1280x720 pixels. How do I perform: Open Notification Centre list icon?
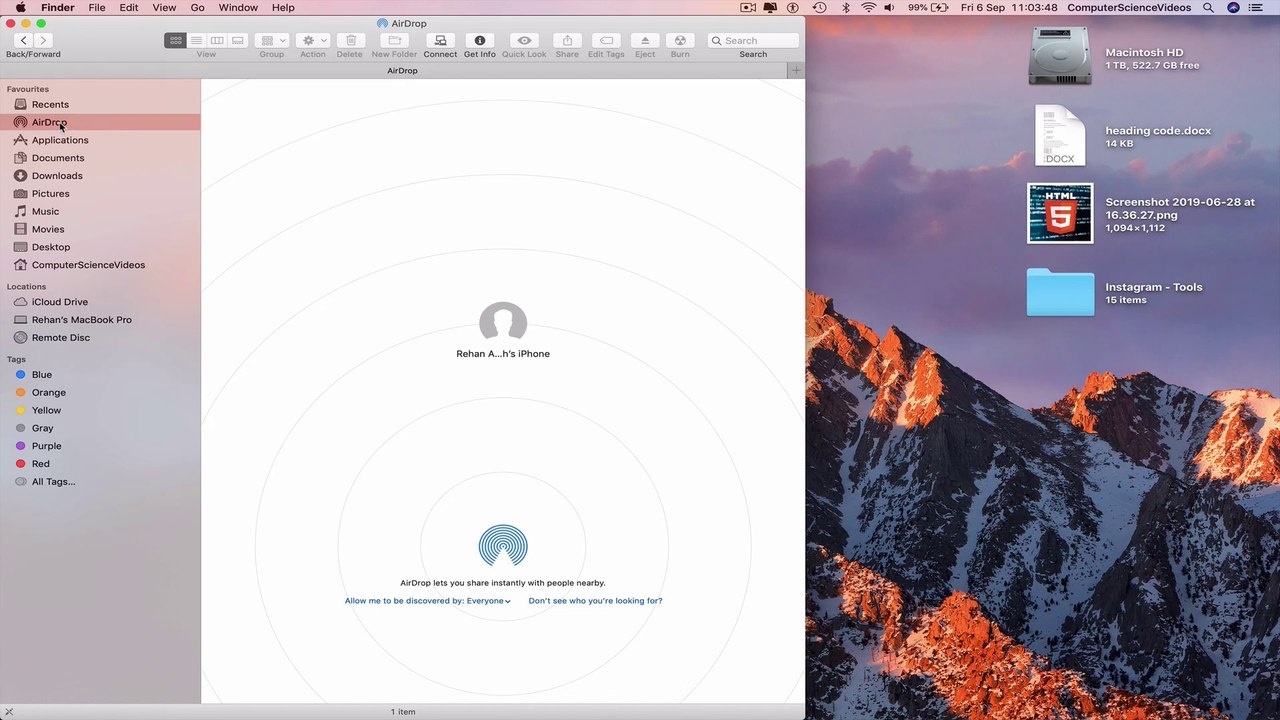(1256, 7)
